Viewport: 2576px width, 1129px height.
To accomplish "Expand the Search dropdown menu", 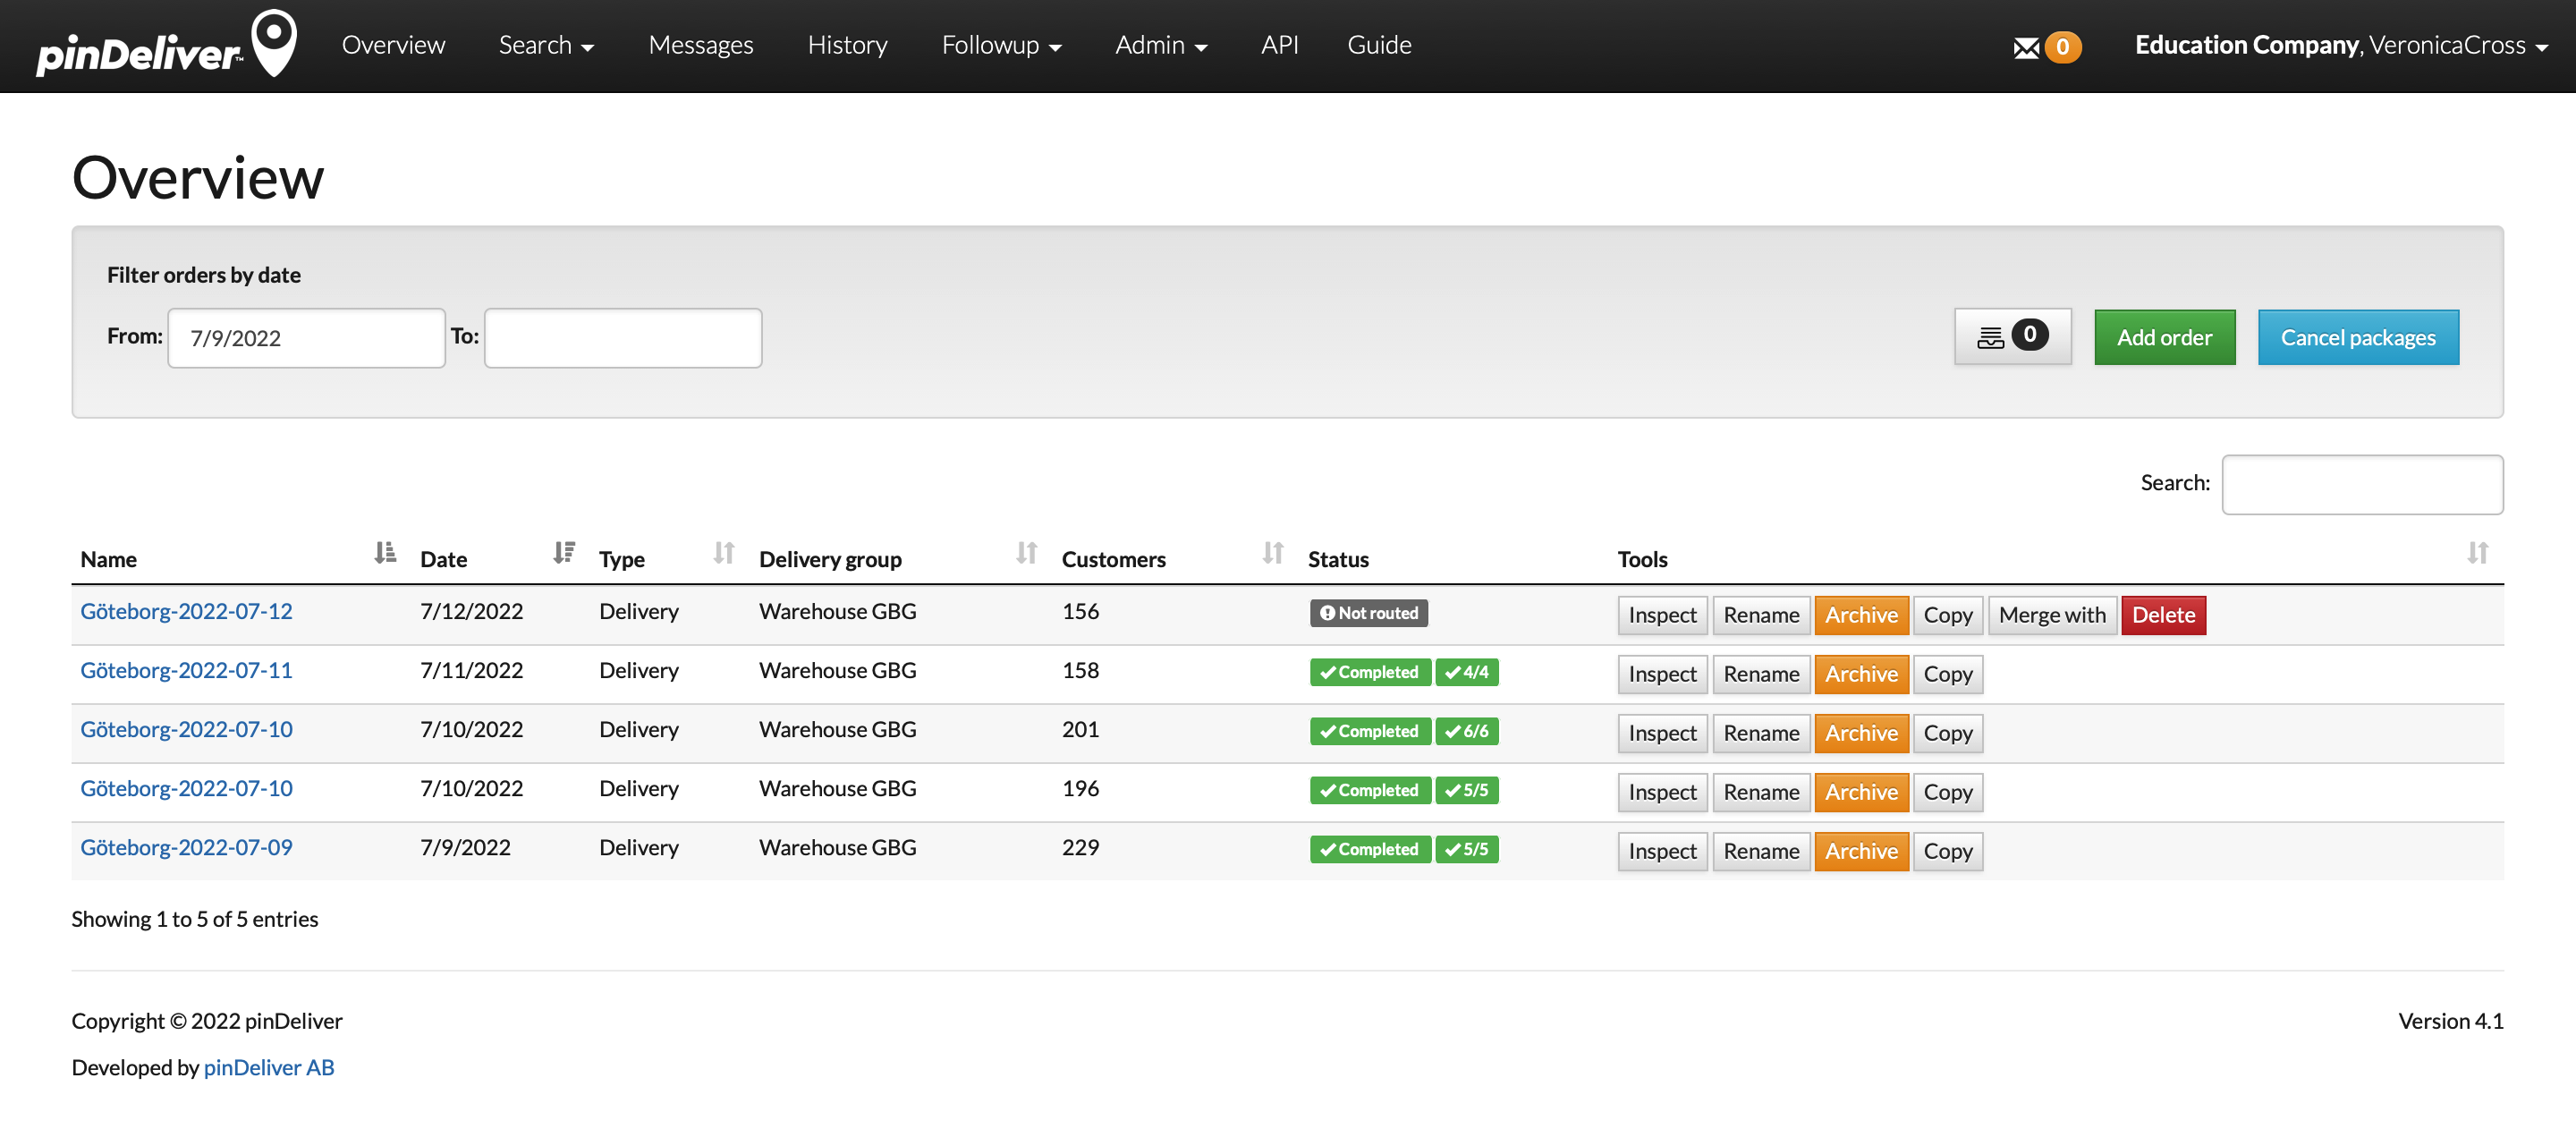I will coord(546,45).
